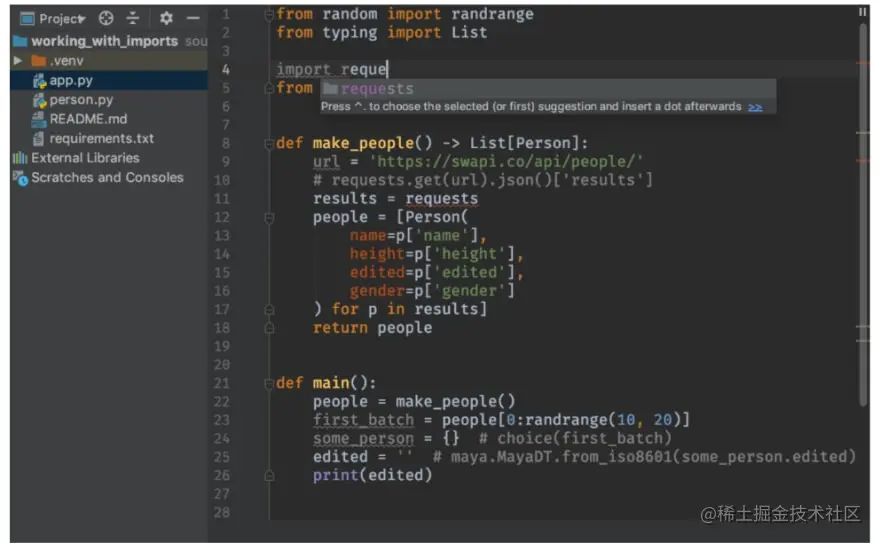Collapse the list comprehension fold at line 12
The image size is (880, 543).
pyautogui.click(x=269, y=218)
